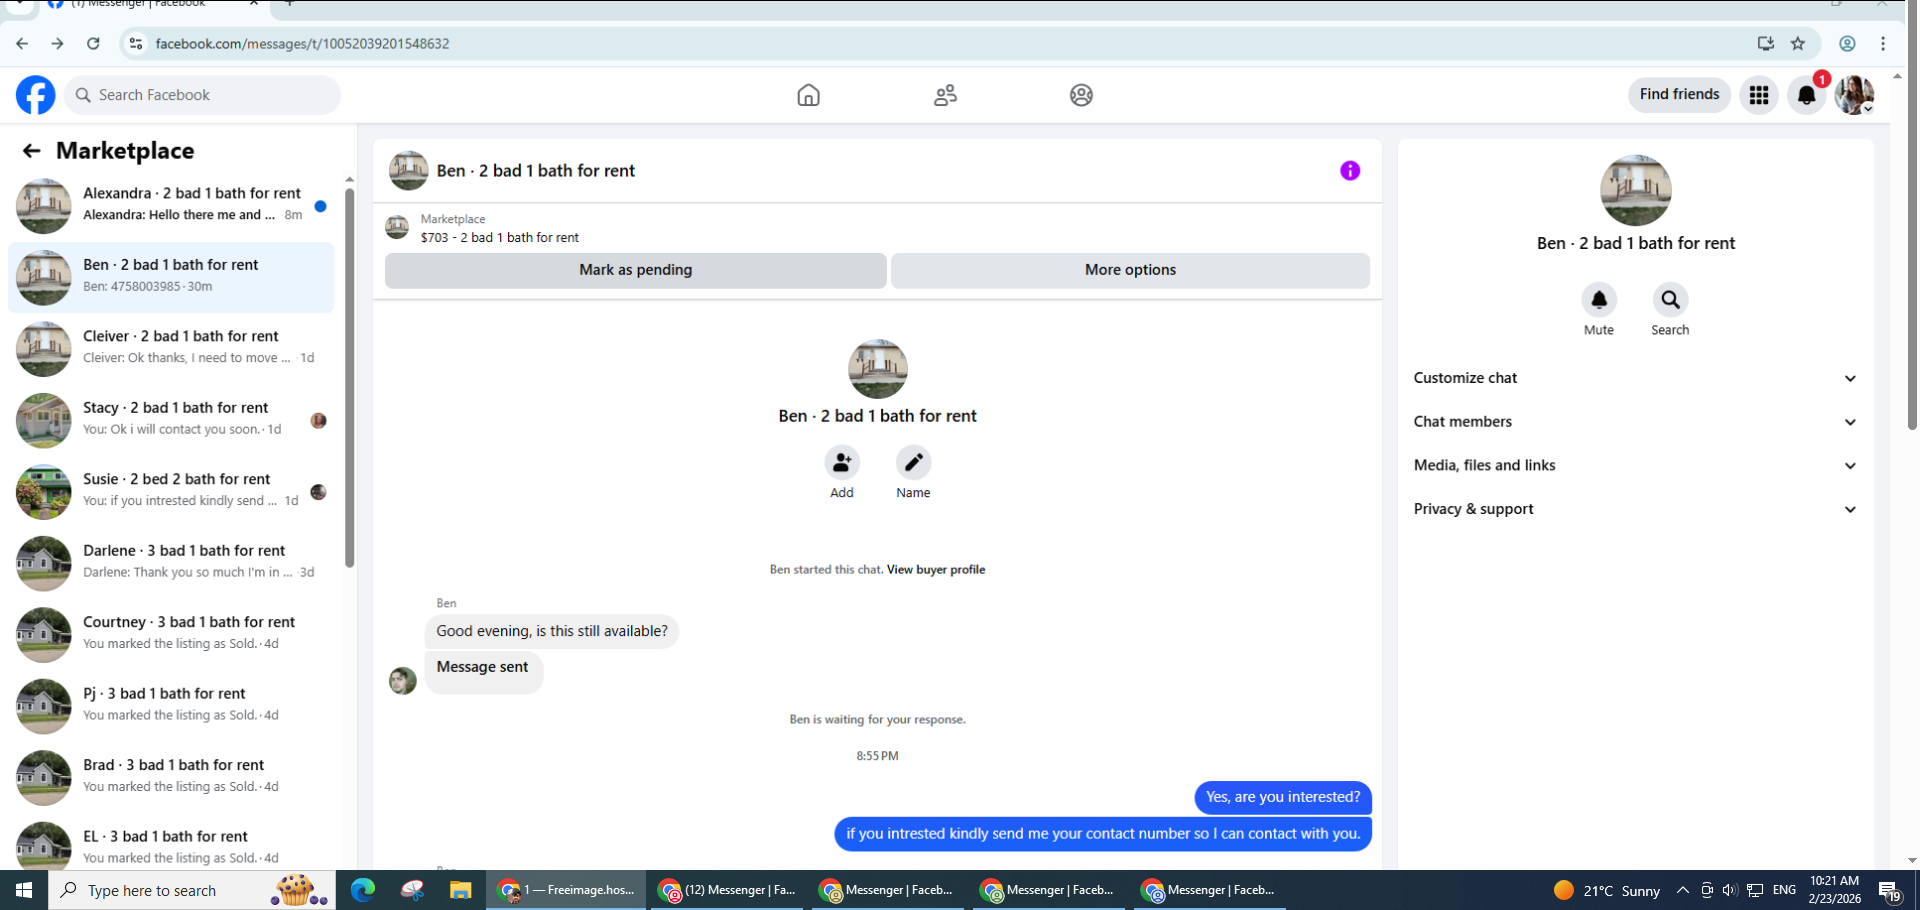This screenshot has height=910, width=1920.
Task: Open the $703 Marketplace listing thumbnail
Action: point(397,228)
